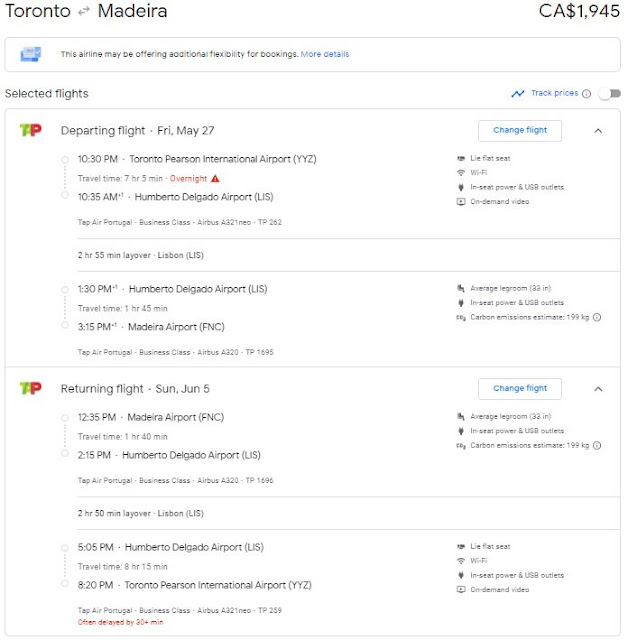Viewport: 628px width, 640px height.
Task: Click the Often delayed by 30+ min notice
Action: click(119, 621)
